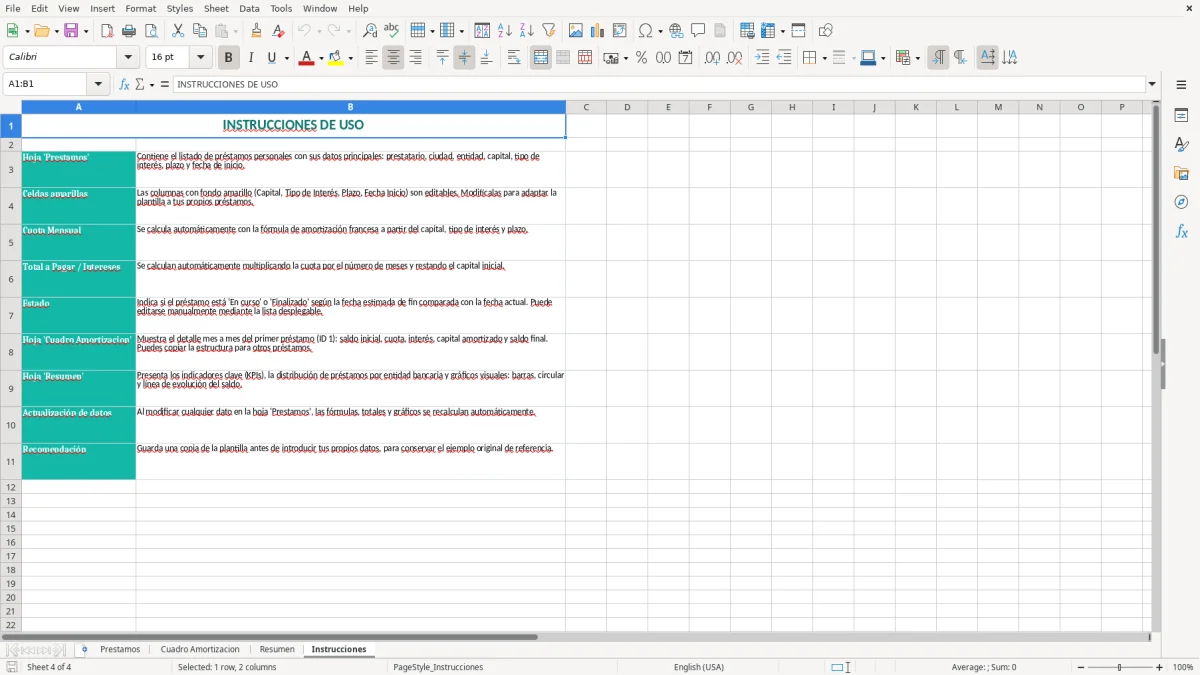
Task: Expand the formula bar
Action: tap(1152, 84)
